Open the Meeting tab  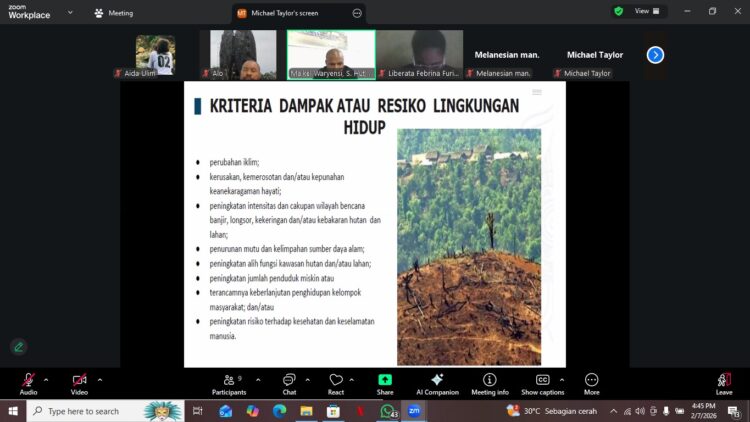tap(114, 13)
